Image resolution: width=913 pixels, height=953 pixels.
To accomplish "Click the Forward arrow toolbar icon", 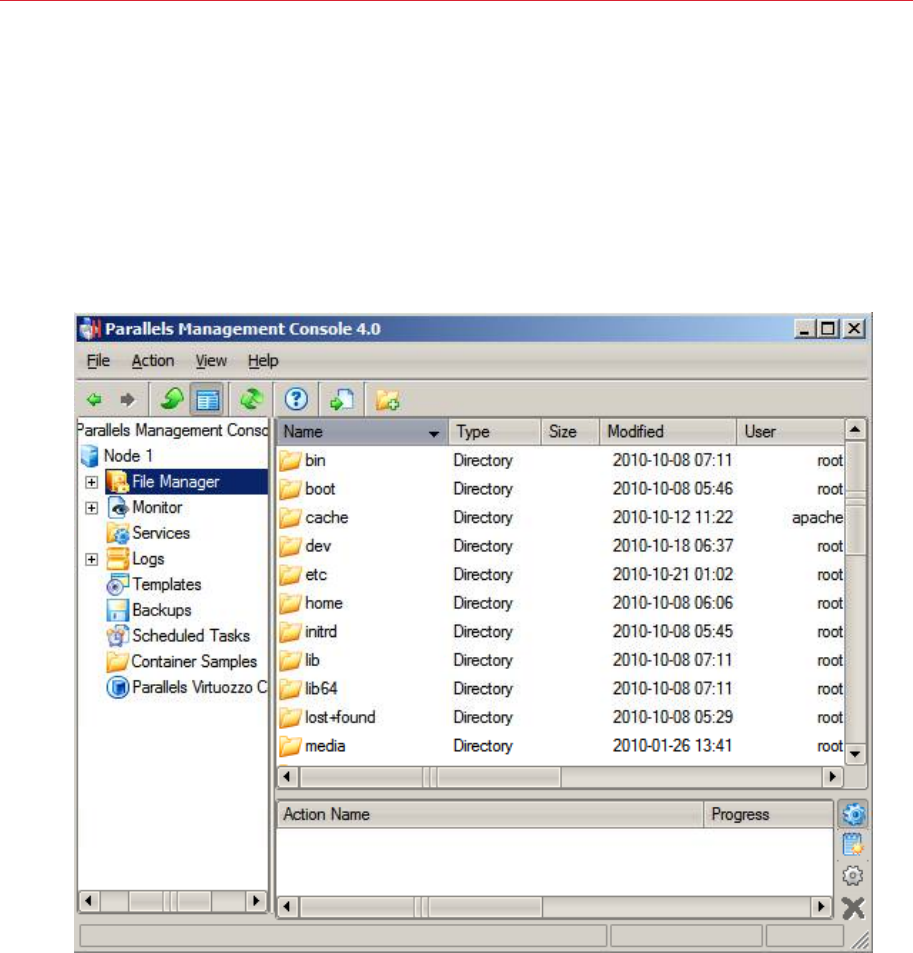I will click(127, 400).
